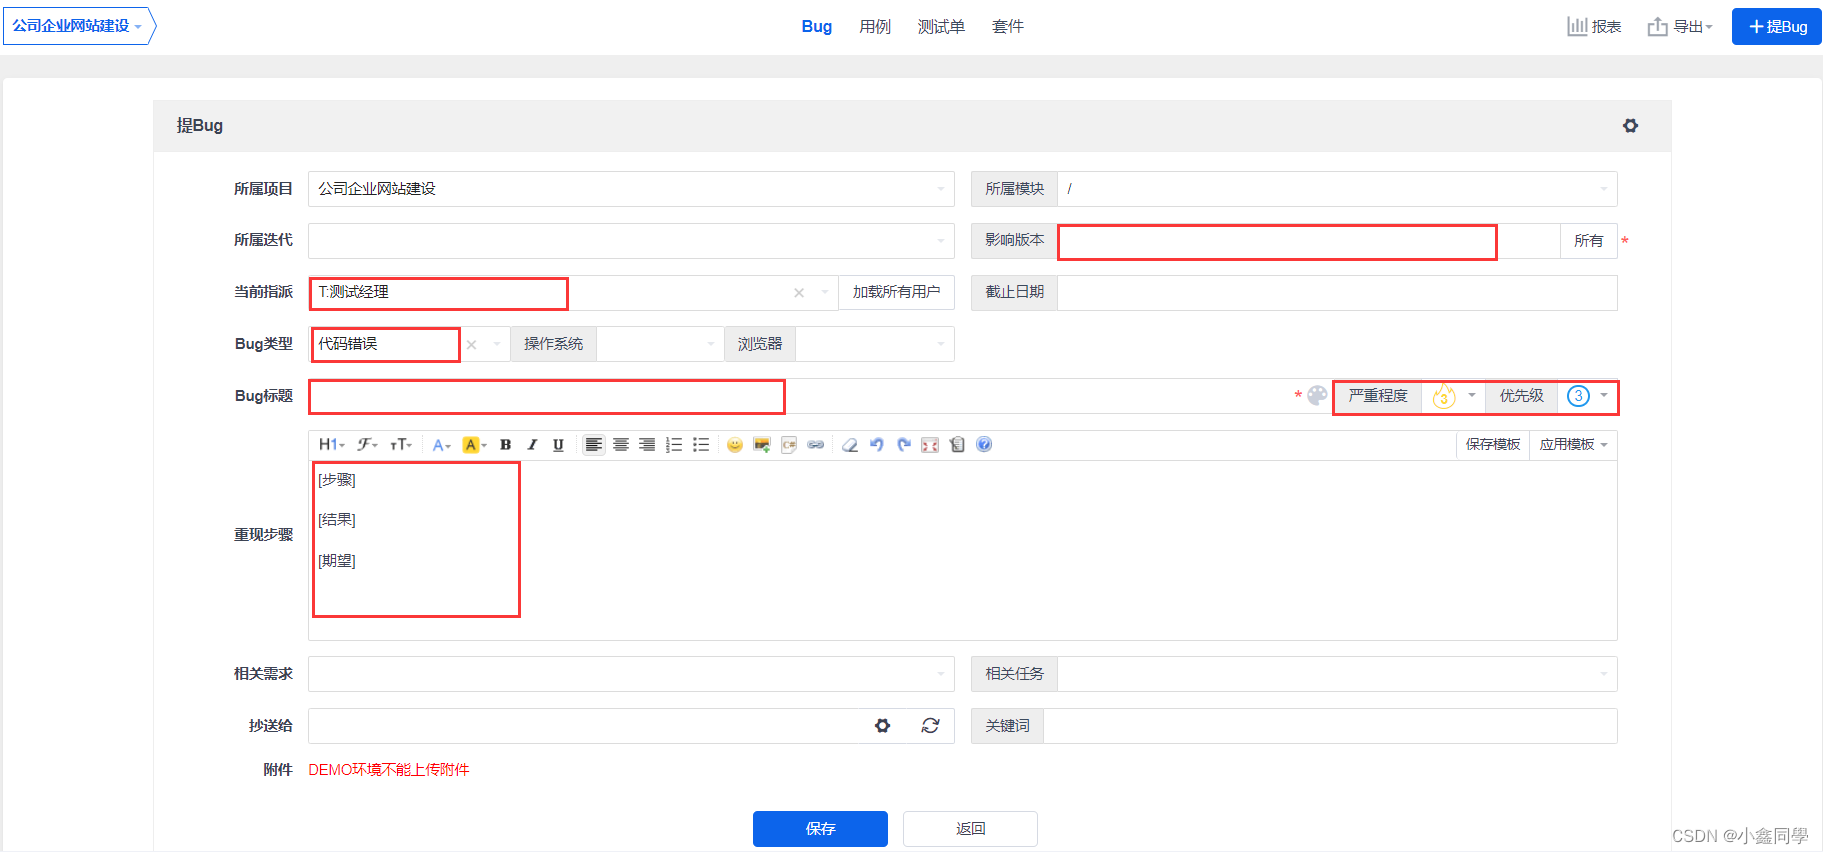The height and width of the screenshot is (854, 1823).
Task: Click the 所有 versions button
Action: (1588, 241)
